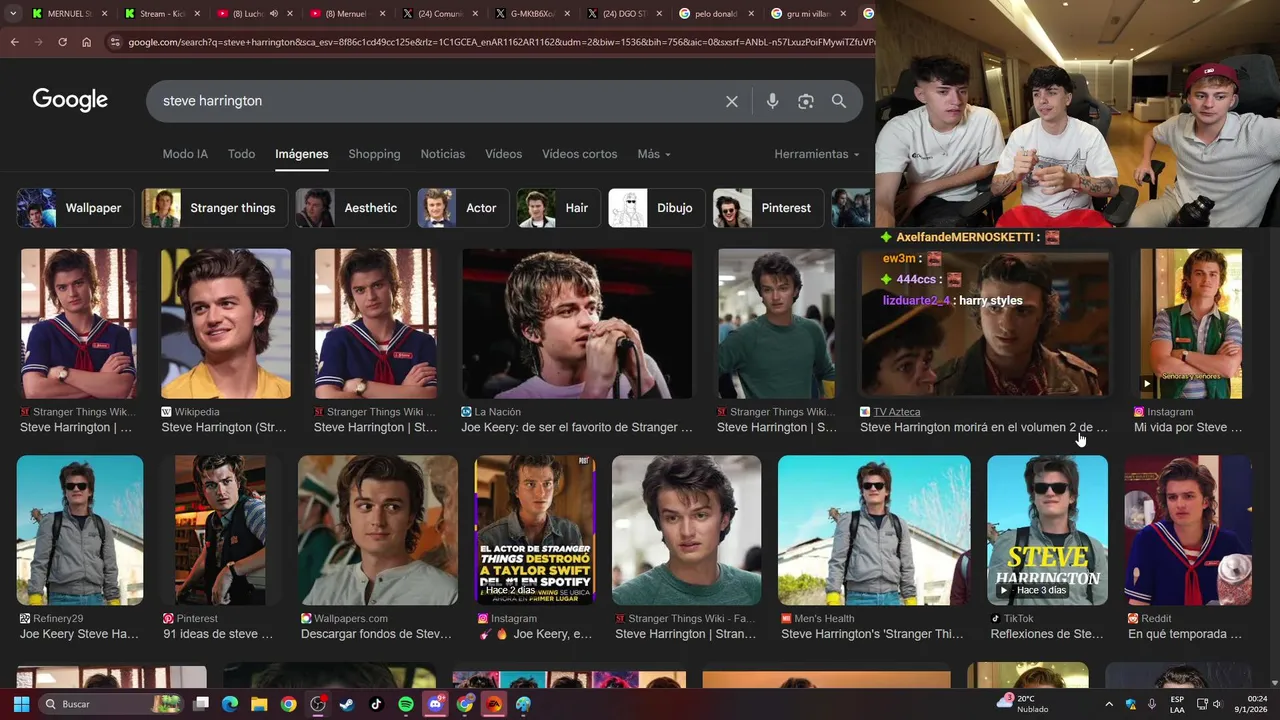1280x720 pixels.
Task: Open the Windows Start menu
Action: tap(21, 704)
